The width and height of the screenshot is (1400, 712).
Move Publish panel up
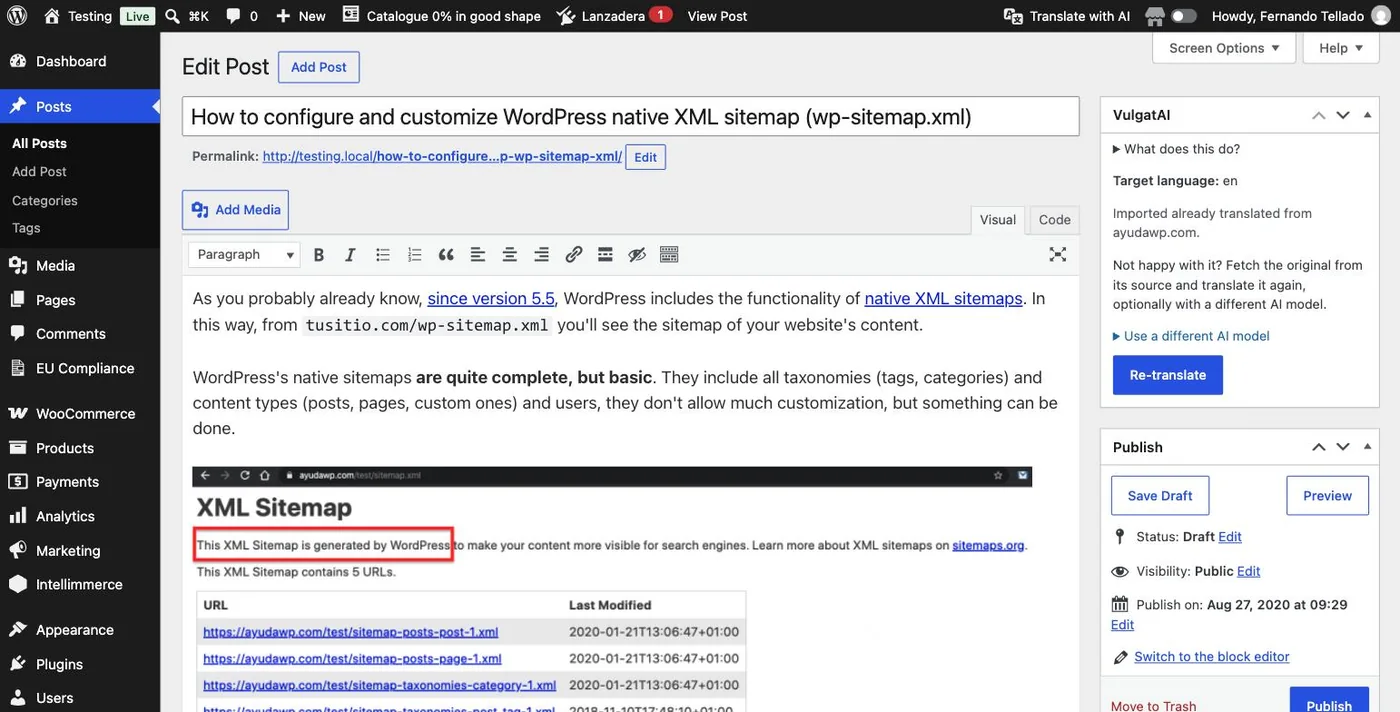pyautogui.click(x=1319, y=447)
